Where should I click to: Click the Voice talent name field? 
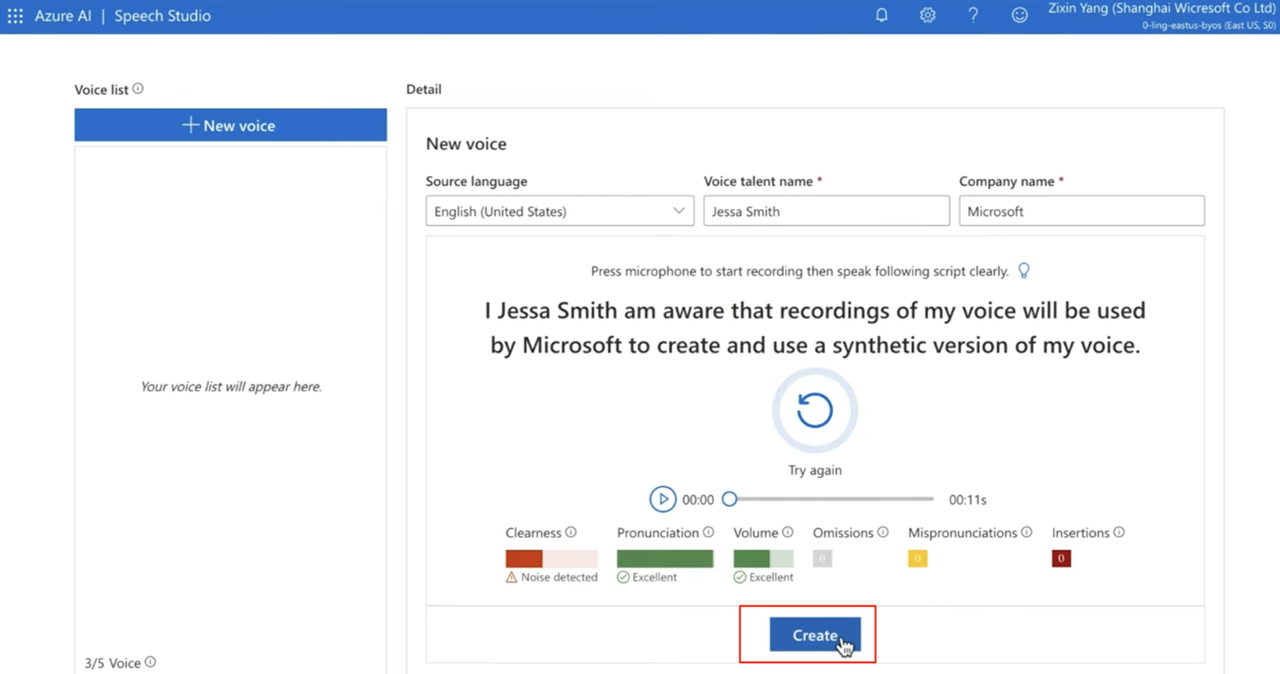click(826, 211)
